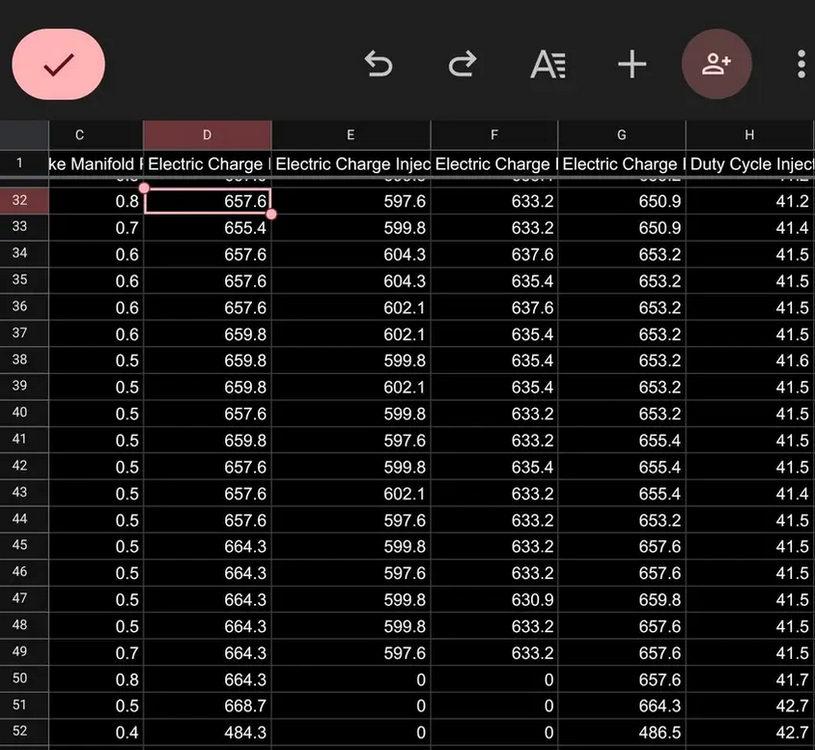This screenshot has height=750, width=815.
Task: Select cell G52 with value 486.5
Action: [x=621, y=733]
